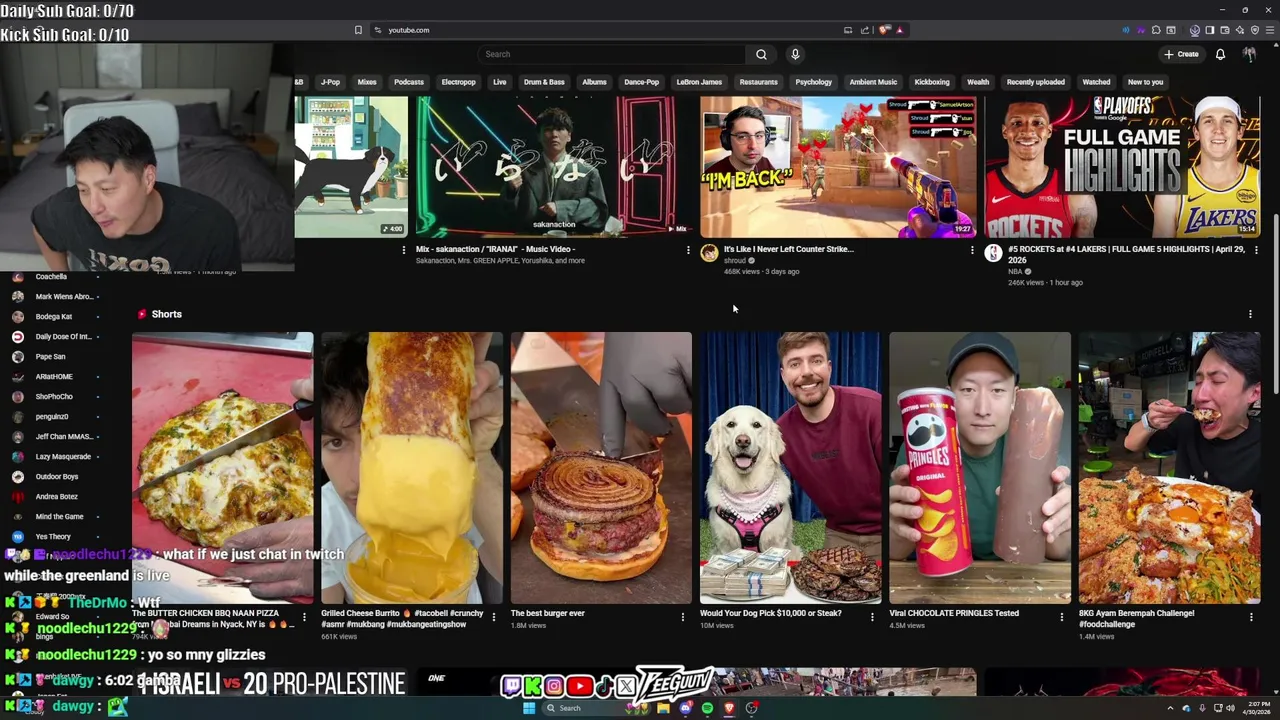The image size is (1280, 720).
Task: Play the Viral Chocolate Pringles short
Action: [x=980, y=468]
